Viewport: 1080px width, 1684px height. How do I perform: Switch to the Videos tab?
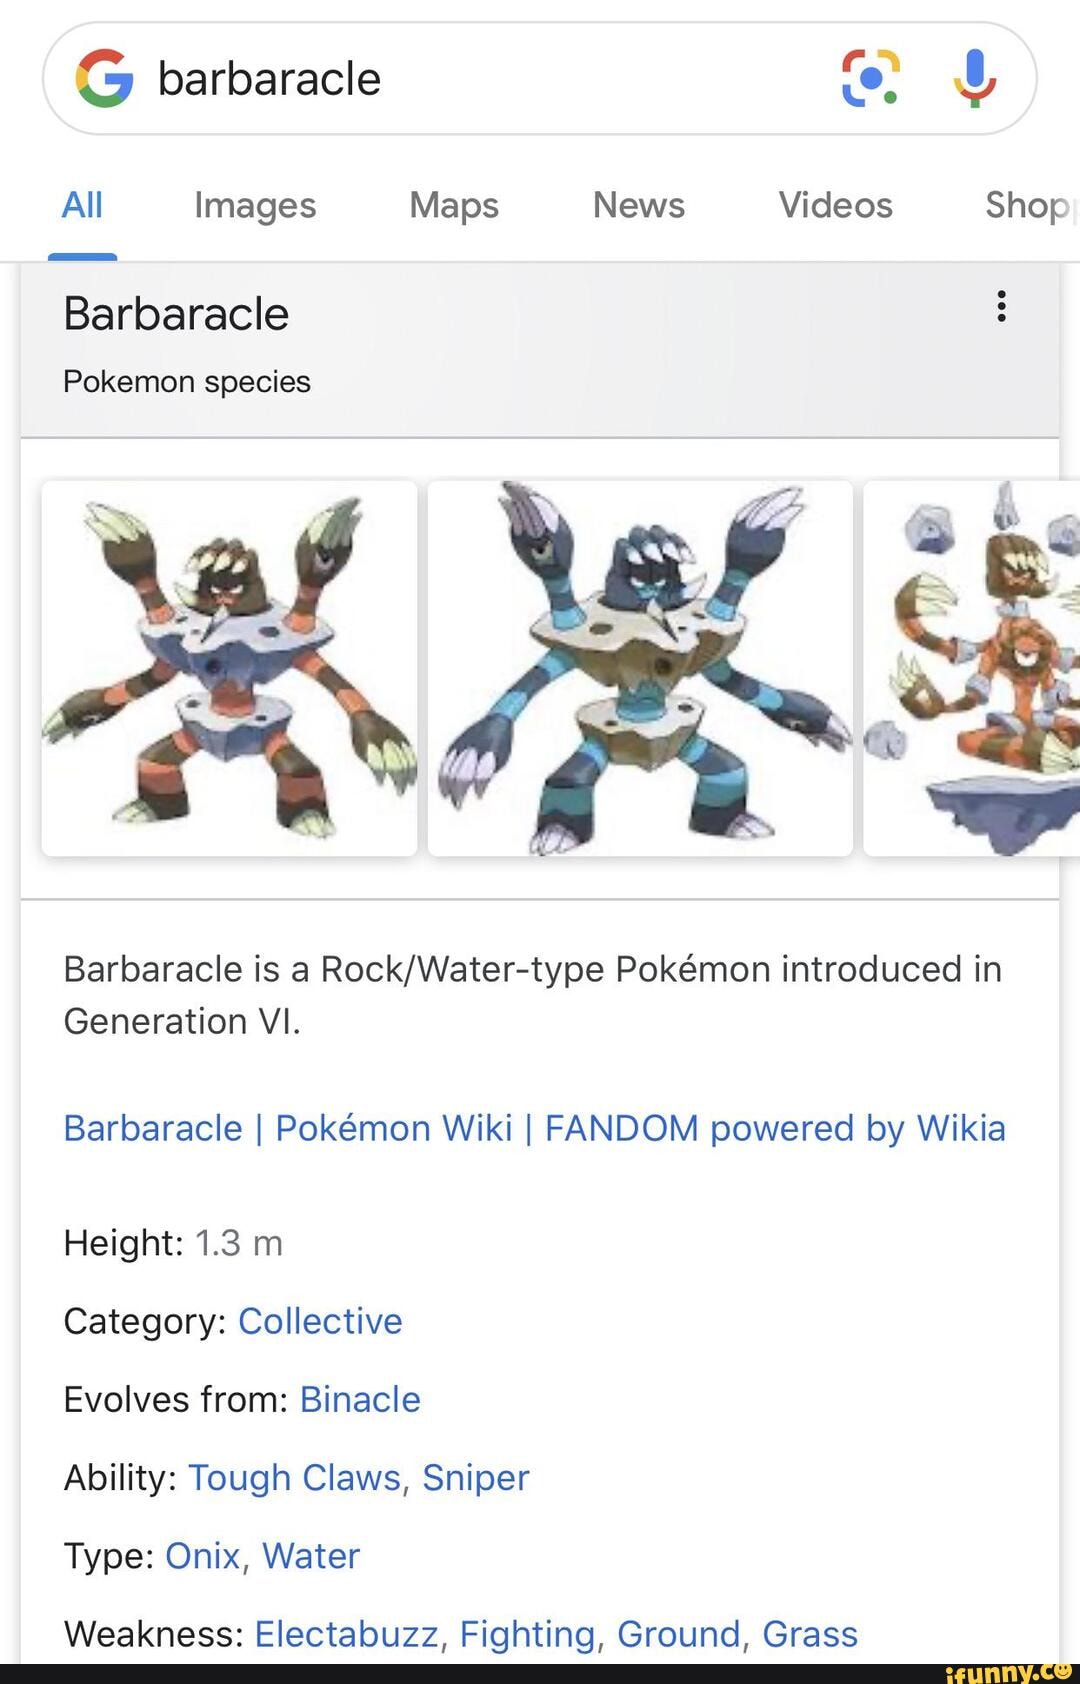(x=835, y=205)
